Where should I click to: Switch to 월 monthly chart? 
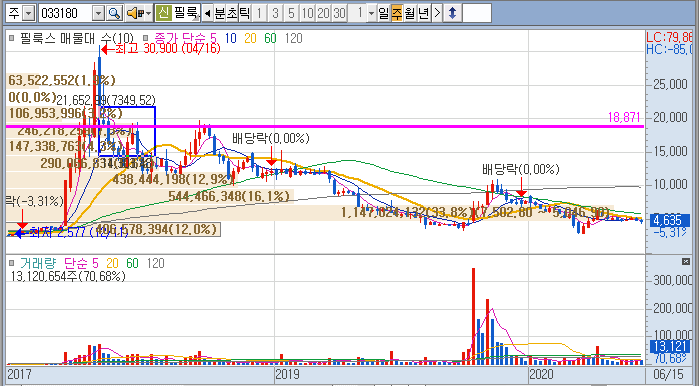click(410, 13)
